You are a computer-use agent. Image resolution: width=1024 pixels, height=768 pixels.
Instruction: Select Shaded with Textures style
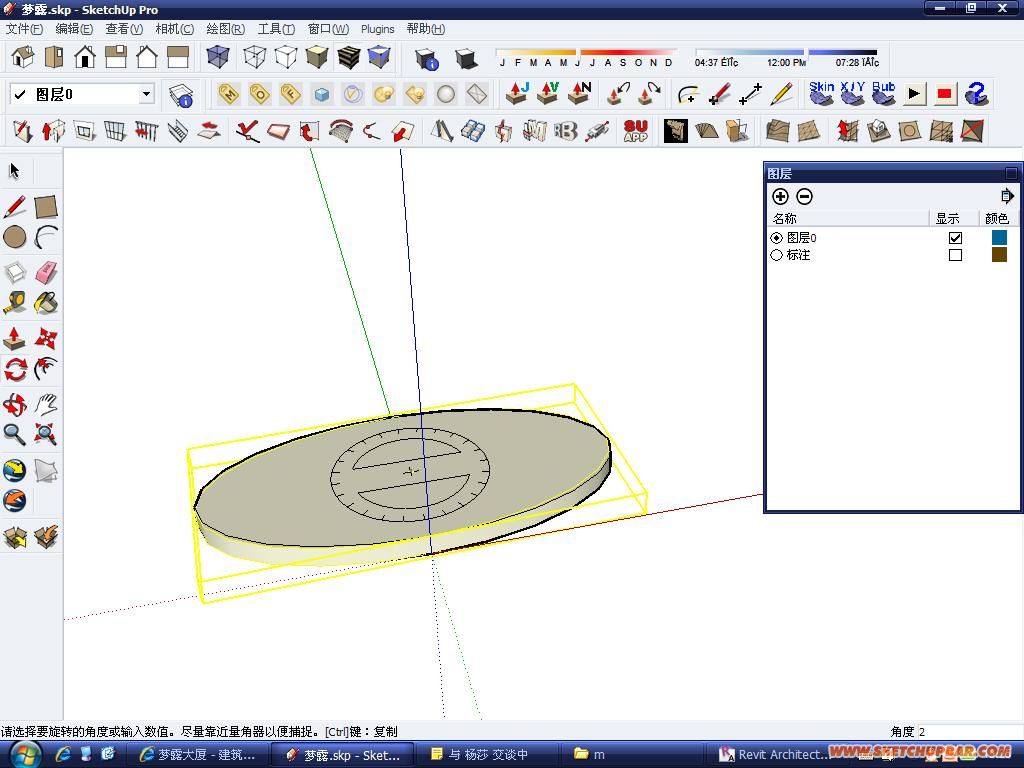(349, 57)
